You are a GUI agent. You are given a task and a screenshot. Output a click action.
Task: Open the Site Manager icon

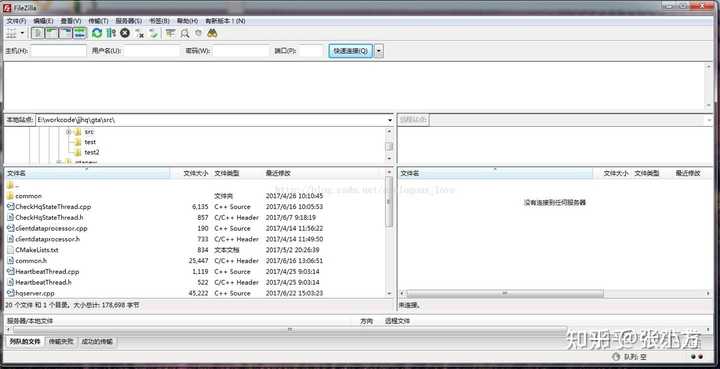point(11,33)
